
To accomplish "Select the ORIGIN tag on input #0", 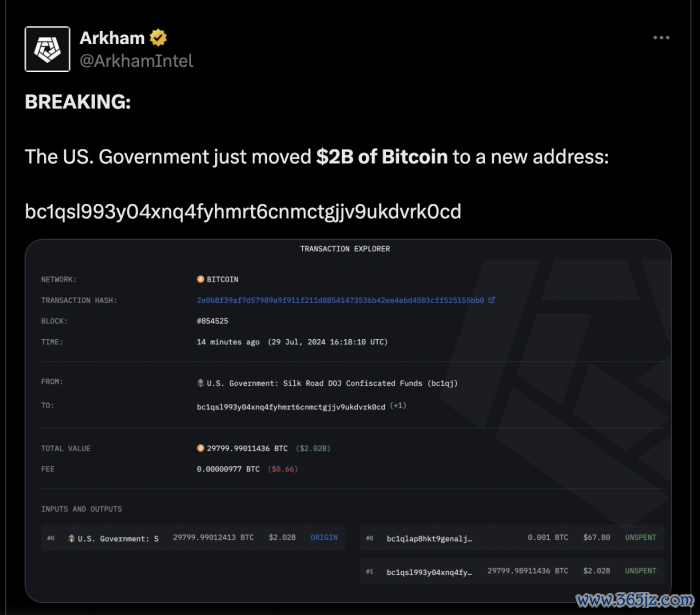I will coord(324,537).
